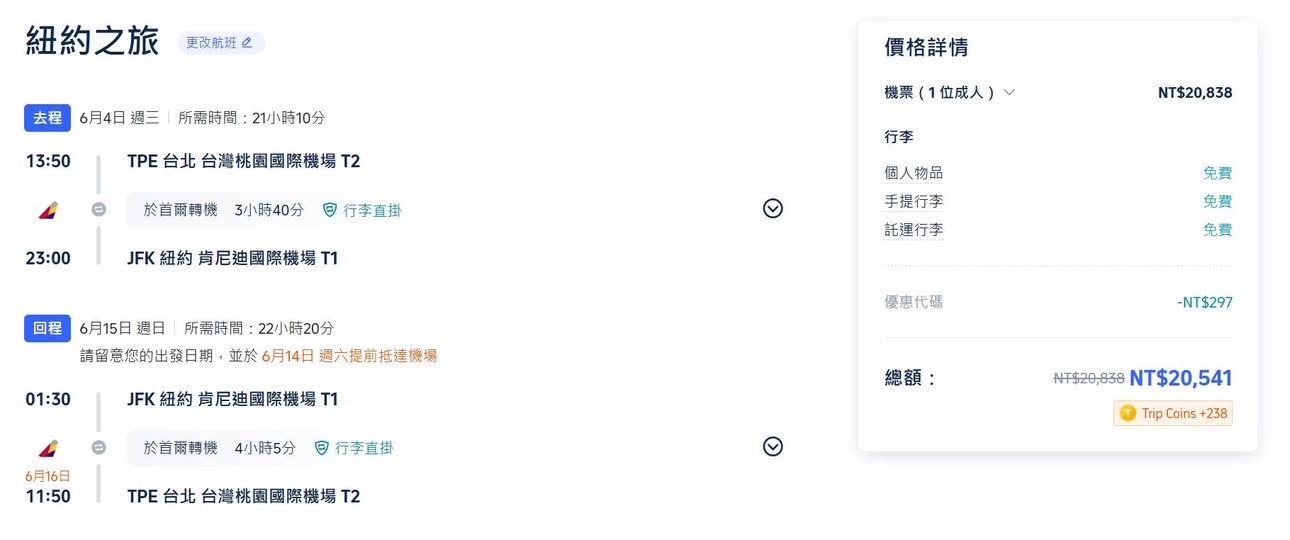Select the 去程 outbound label
Viewport: 1290px width, 540px height.
[47, 118]
